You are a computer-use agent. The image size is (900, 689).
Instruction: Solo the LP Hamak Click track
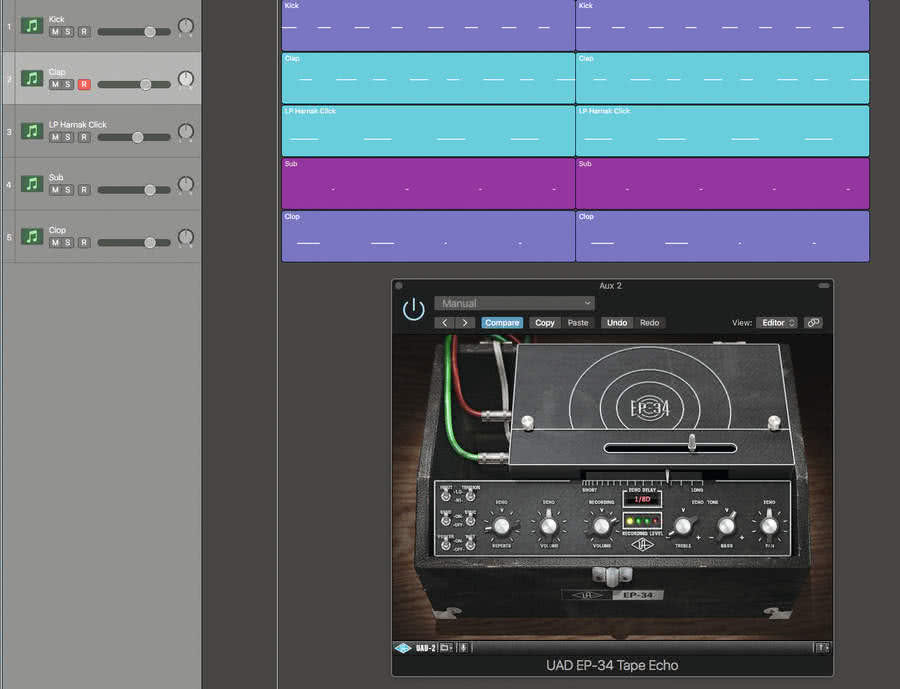[68, 137]
